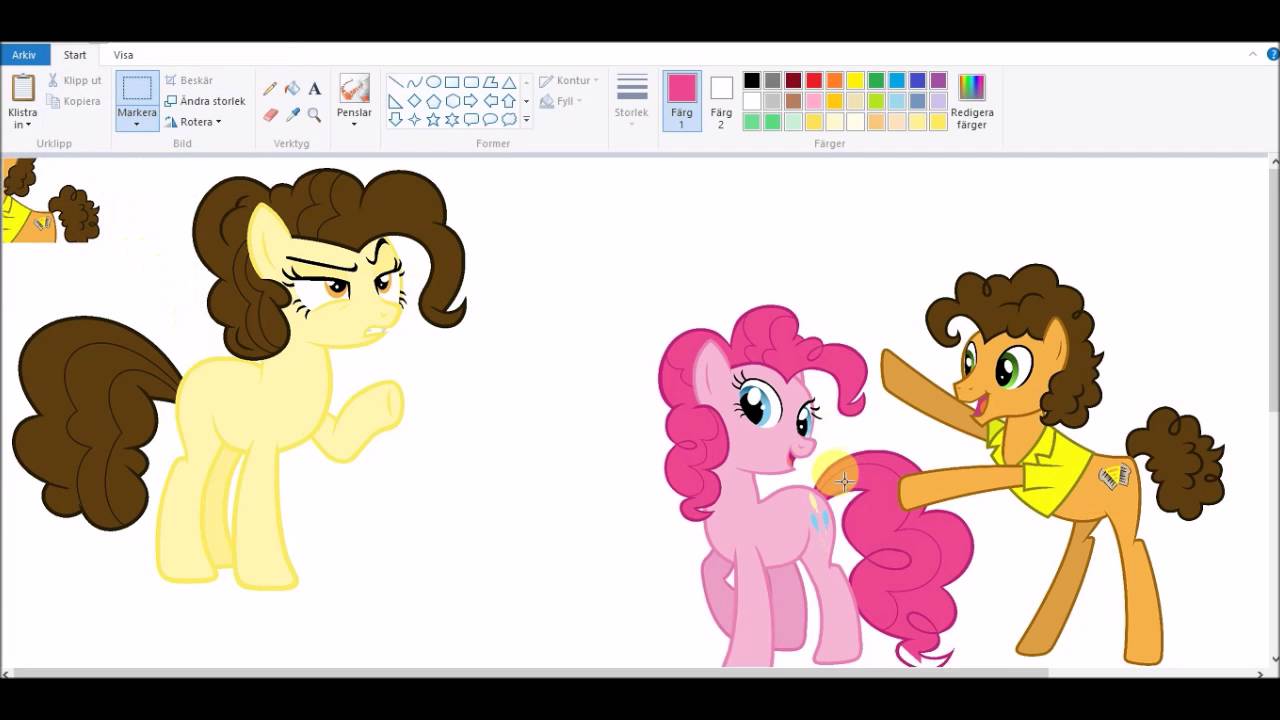Choose the straight Line shape
This screenshot has height=720, width=1280.
point(395,82)
